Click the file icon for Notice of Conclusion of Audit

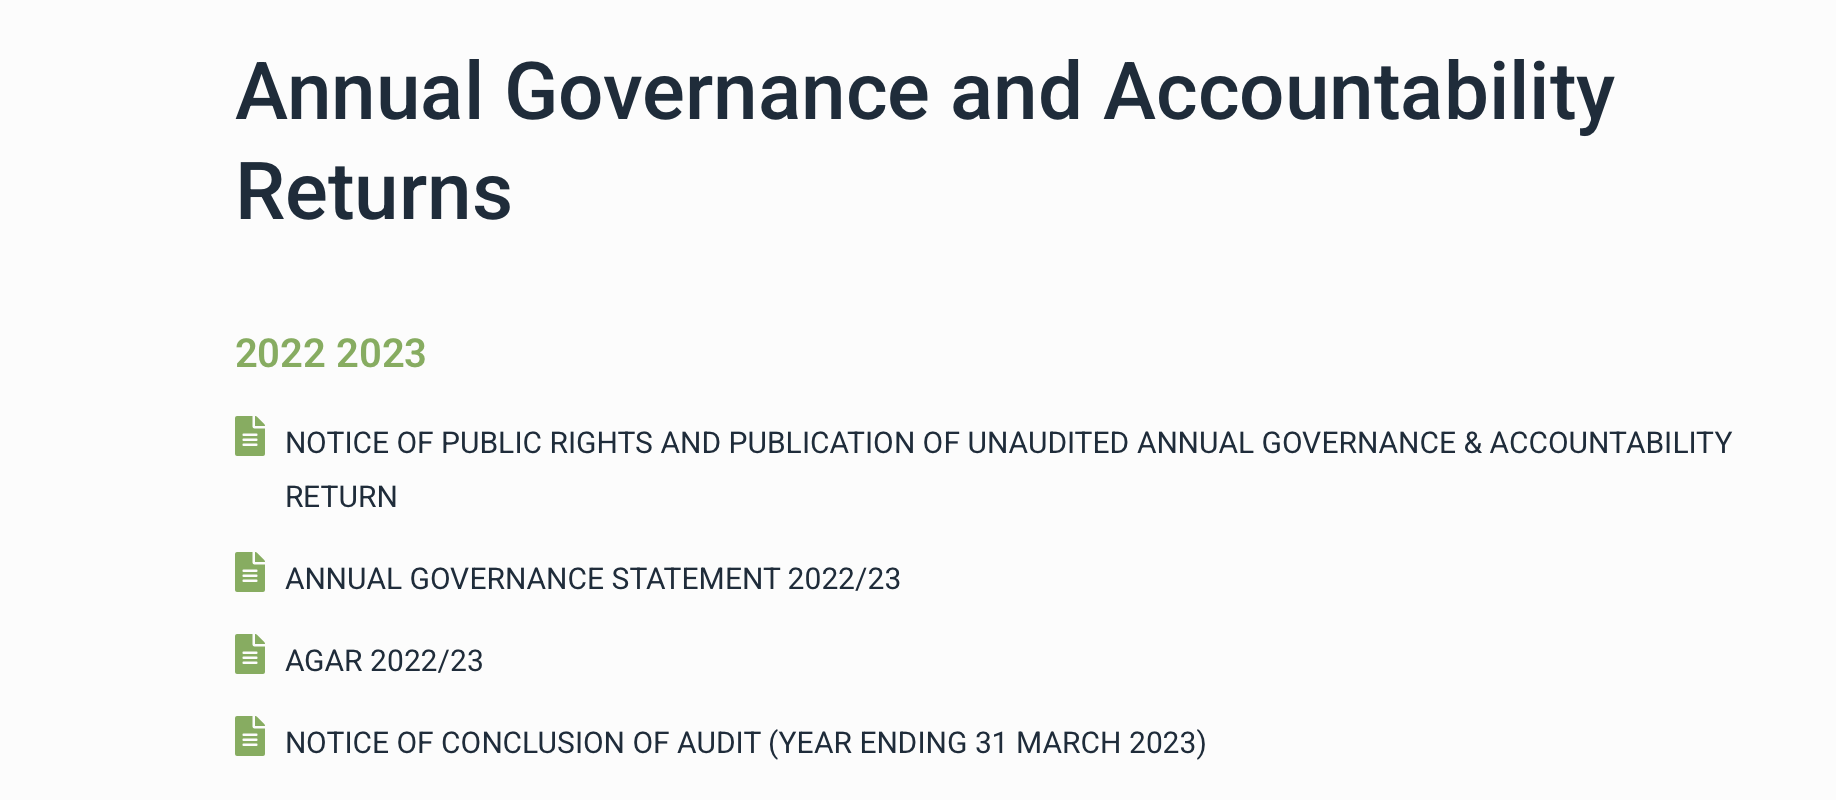pyautogui.click(x=250, y=736)
